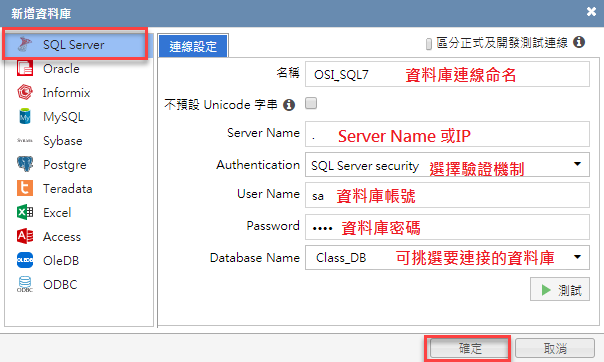The width and height of the screenshot is (604, 362).
Task: Select the Excel list entry text
Action: [x=57, y=213]
